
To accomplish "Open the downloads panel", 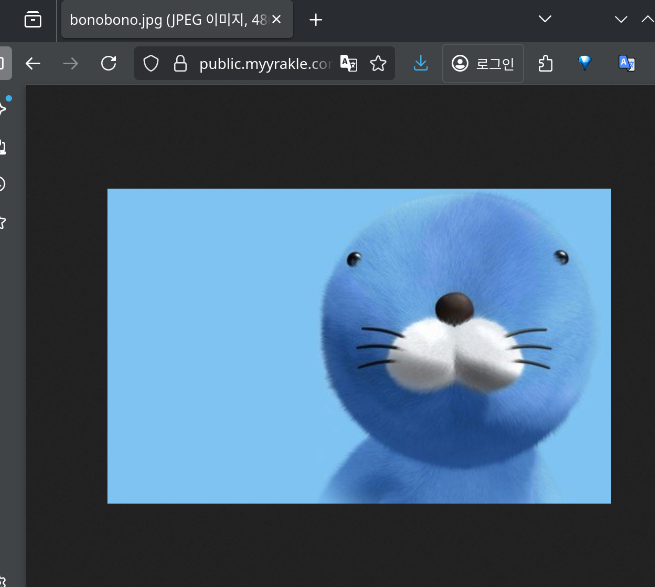I will coord(421,64).
